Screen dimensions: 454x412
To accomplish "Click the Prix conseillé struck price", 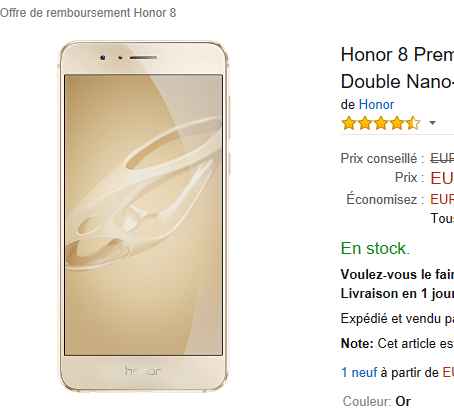I will (442, 158).
